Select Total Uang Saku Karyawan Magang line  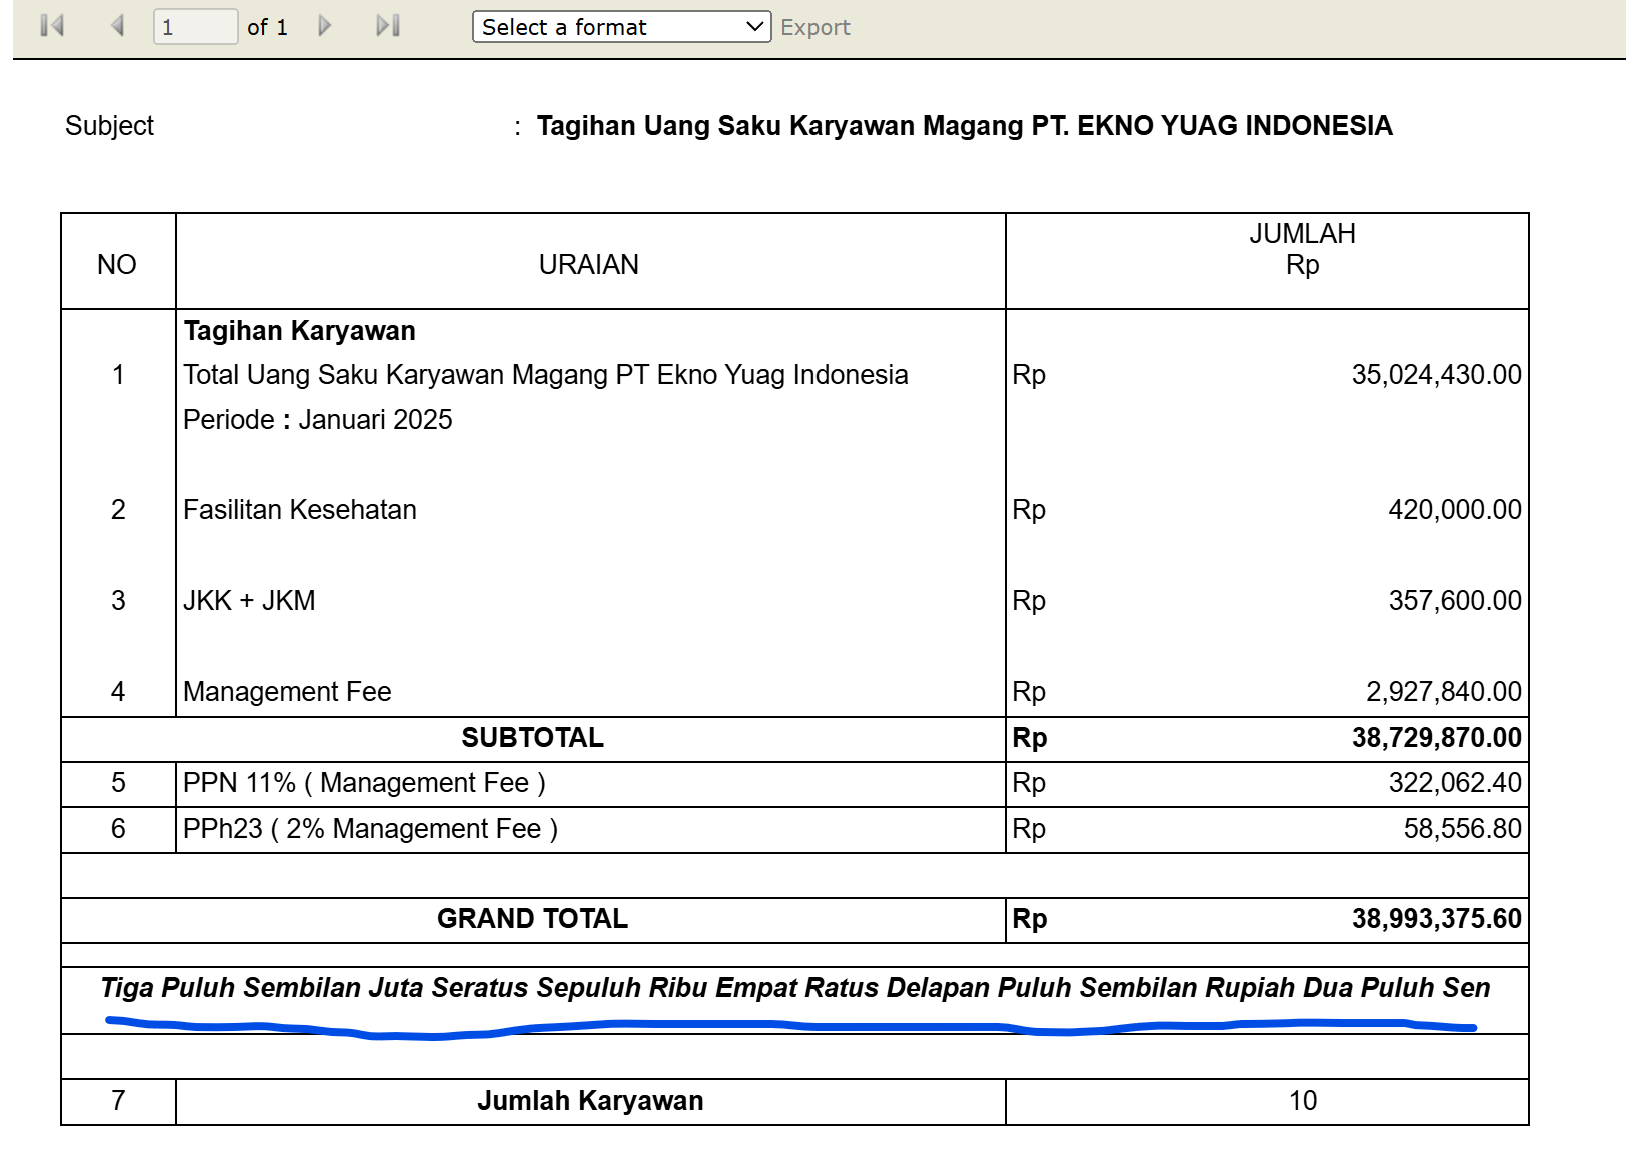(546, 375)
